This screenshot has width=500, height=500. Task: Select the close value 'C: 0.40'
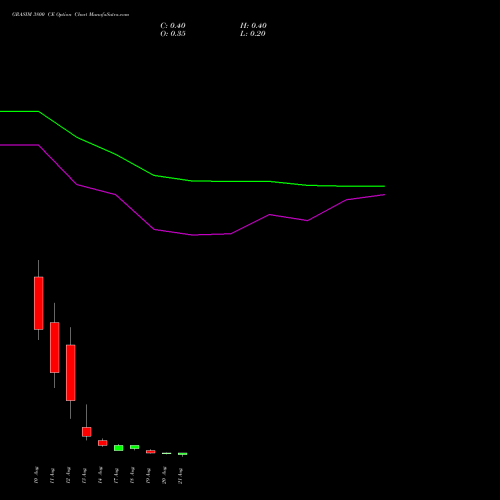tap(173, 26)
